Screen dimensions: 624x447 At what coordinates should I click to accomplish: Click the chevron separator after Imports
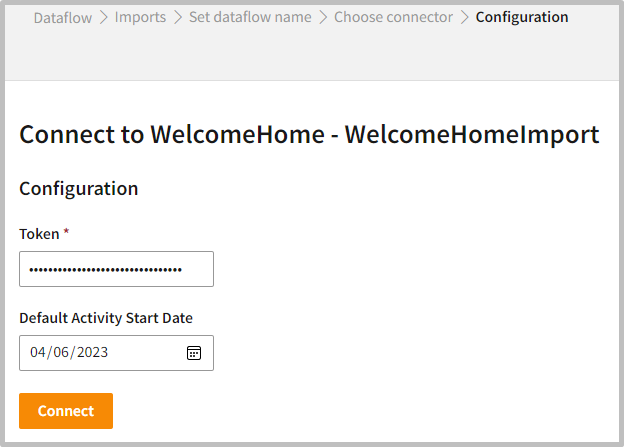tap(177, 18)
